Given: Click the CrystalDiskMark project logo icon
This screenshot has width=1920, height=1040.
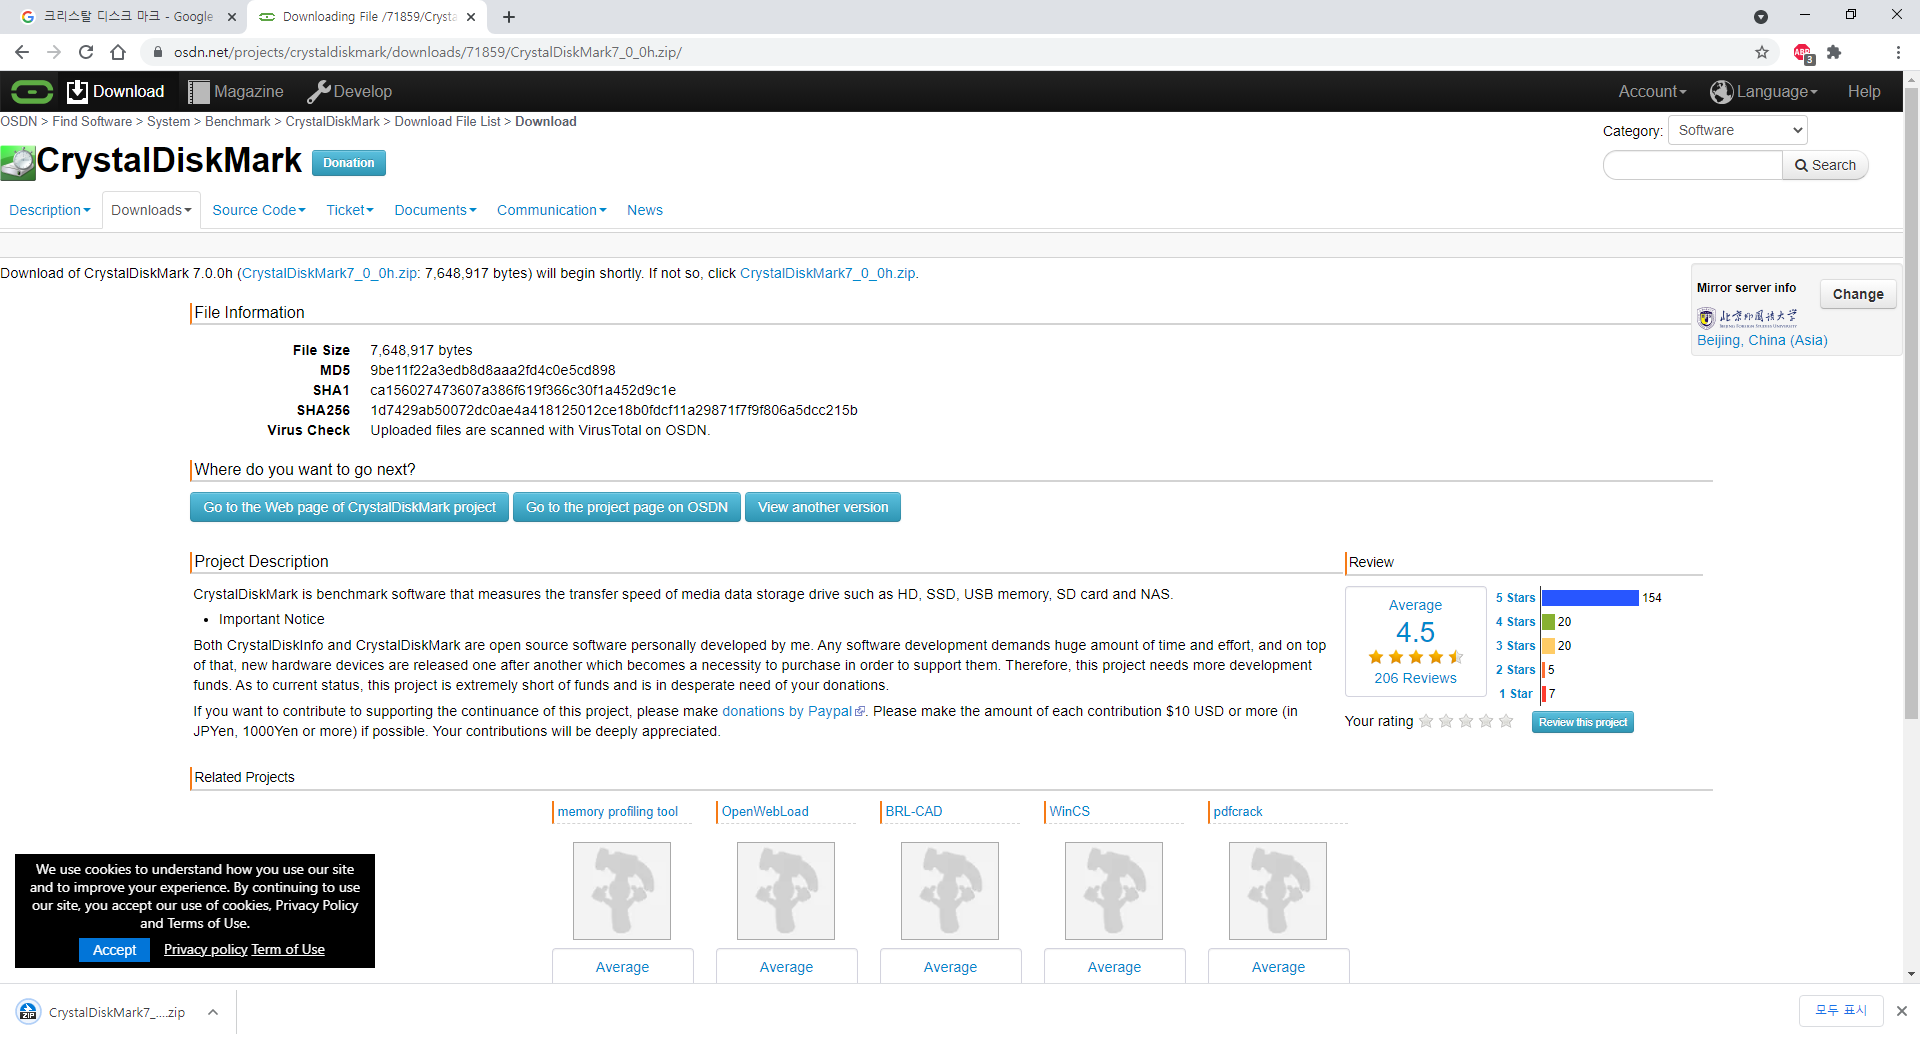Looking at the screenshot, I should pyautogui.click(x=18, y=162).
